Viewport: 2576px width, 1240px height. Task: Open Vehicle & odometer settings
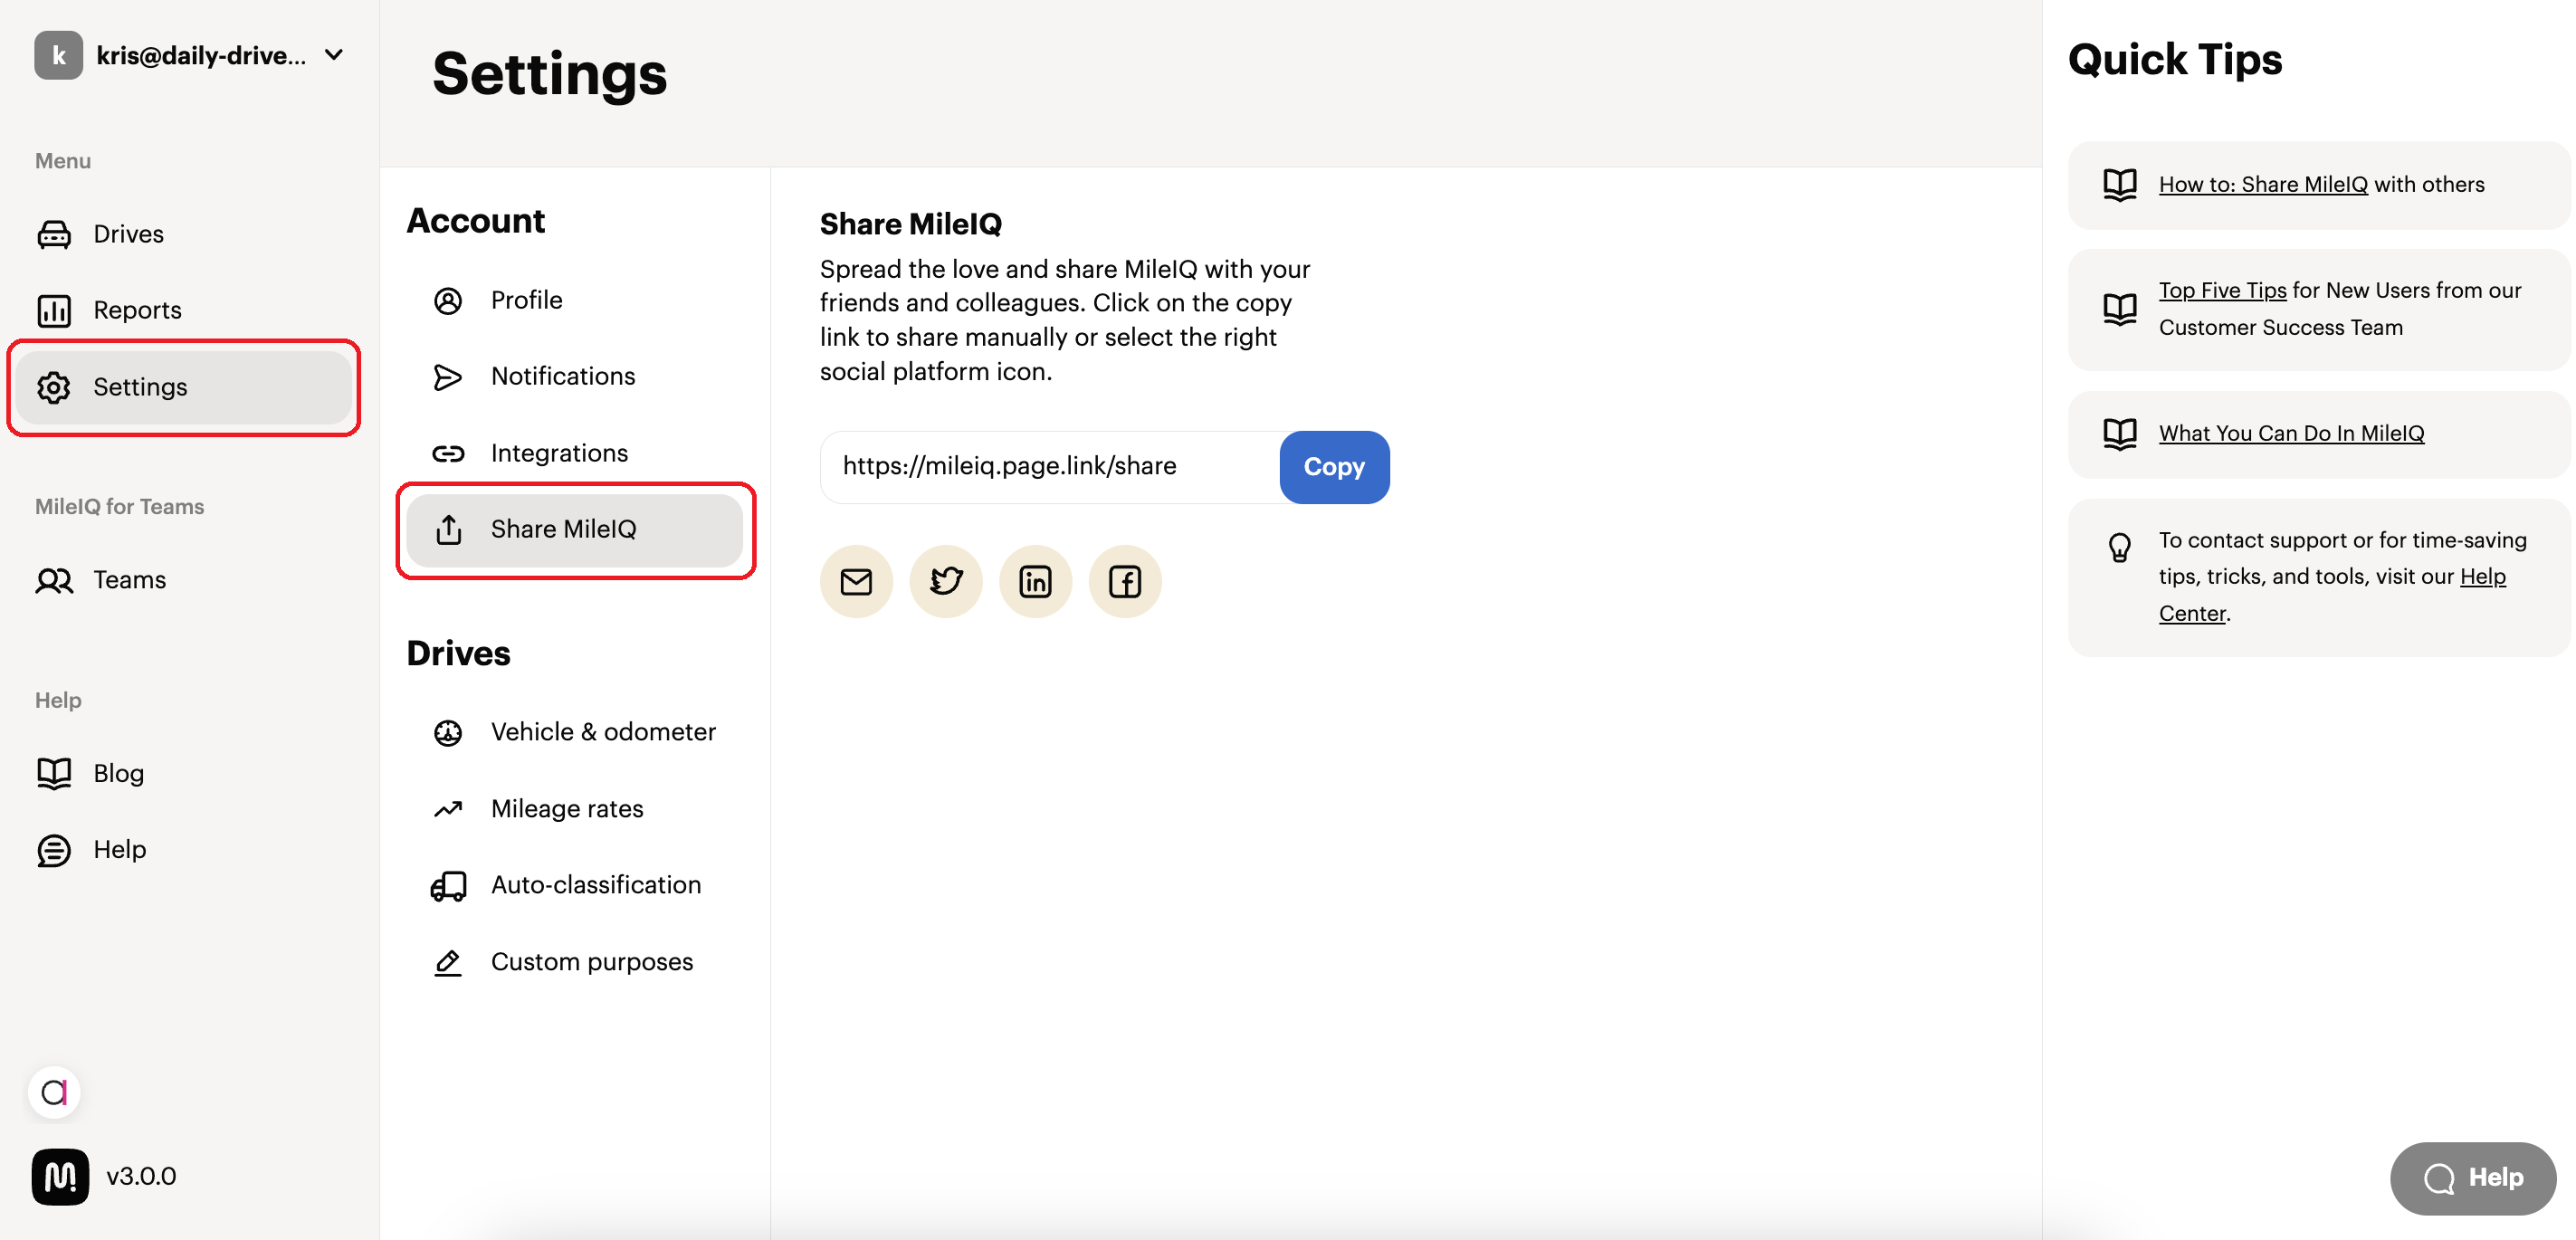click(574, 732)
